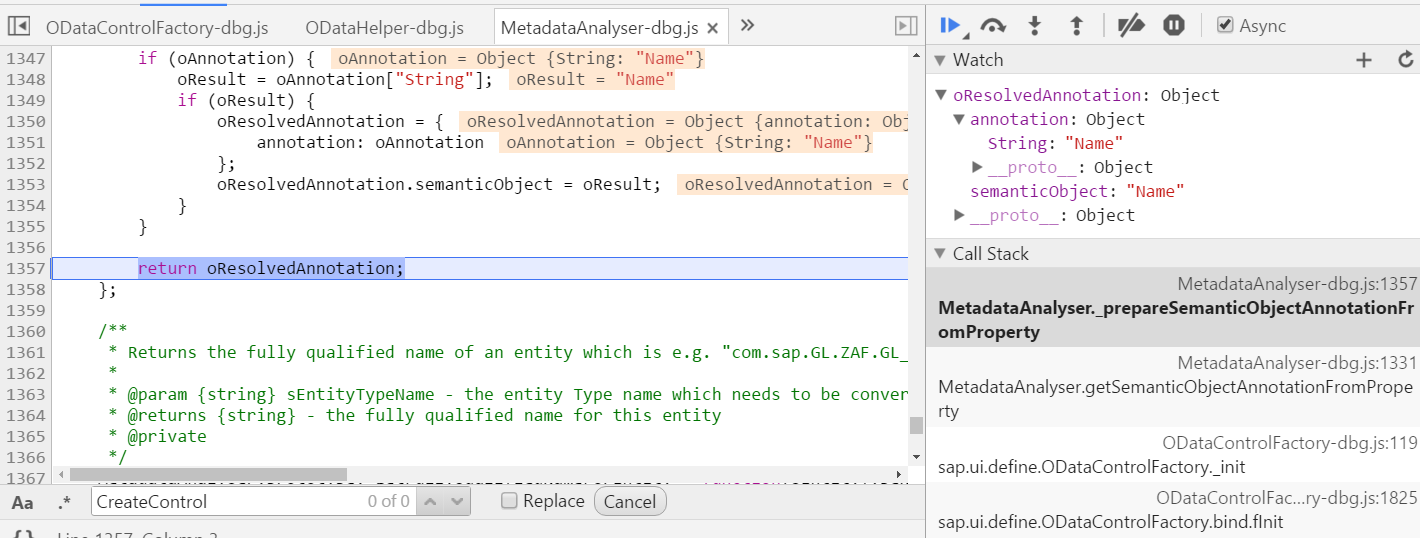This screenshot has height=538, width=1420.
Task: Cancel the search bar
Action: tap(630, 502)
